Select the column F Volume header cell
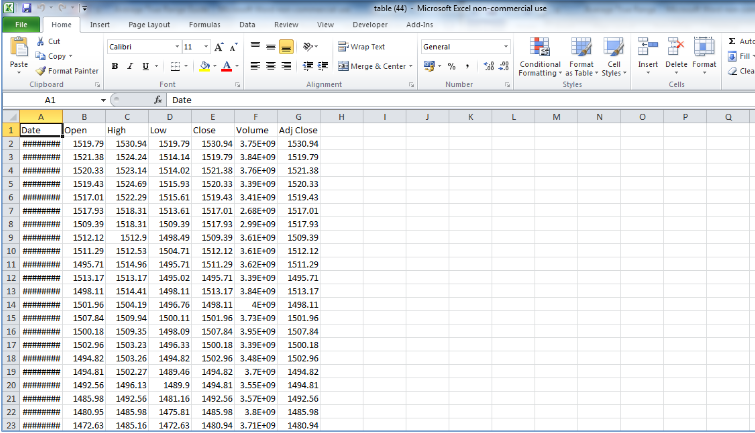 click(x=255, y=130)
